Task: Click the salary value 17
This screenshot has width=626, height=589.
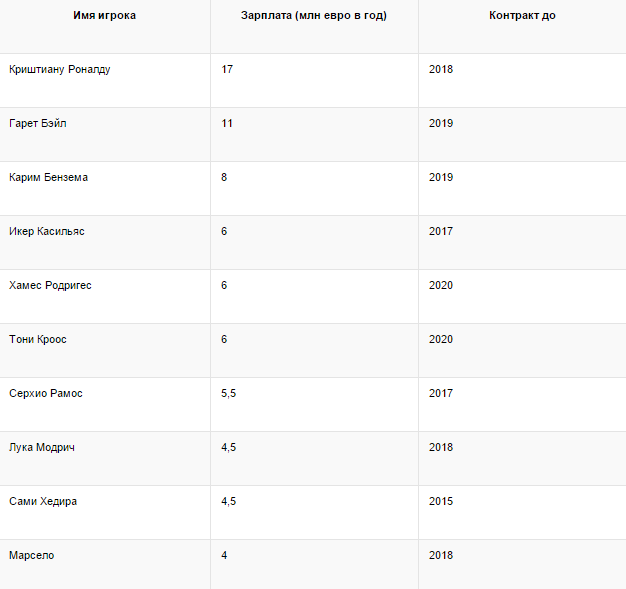Action: (x=227, y=70)
